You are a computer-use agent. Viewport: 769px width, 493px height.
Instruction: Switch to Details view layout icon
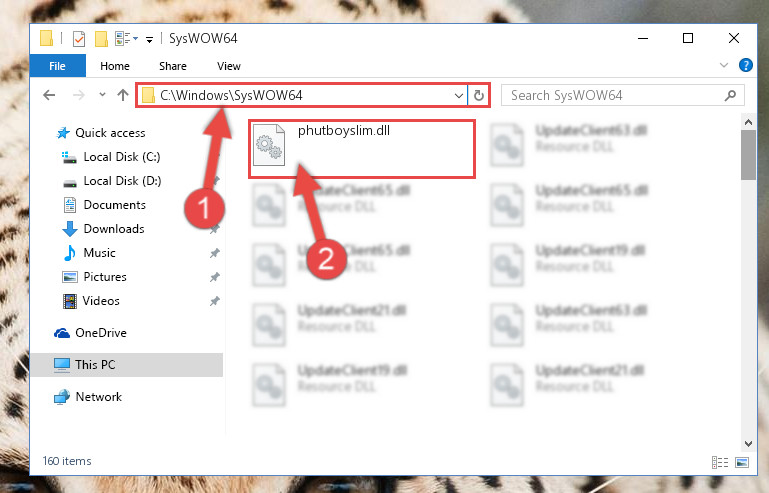[720, 462]
